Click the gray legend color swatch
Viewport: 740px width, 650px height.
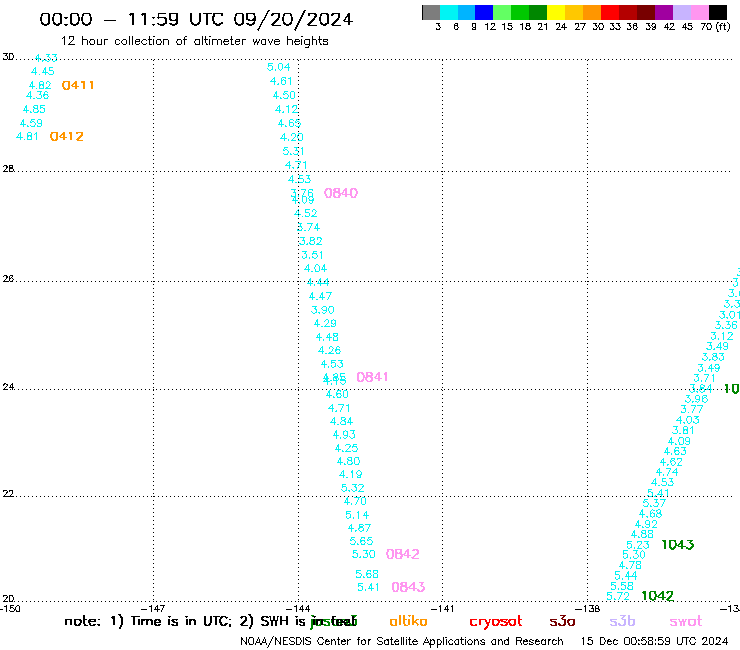point(431,12)
